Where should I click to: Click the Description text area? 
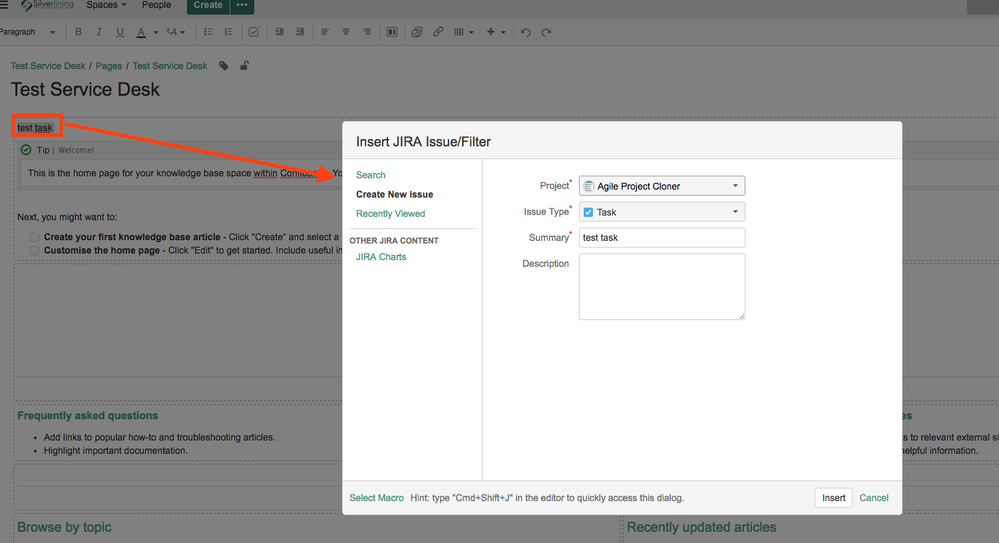(x=662, y=287)
